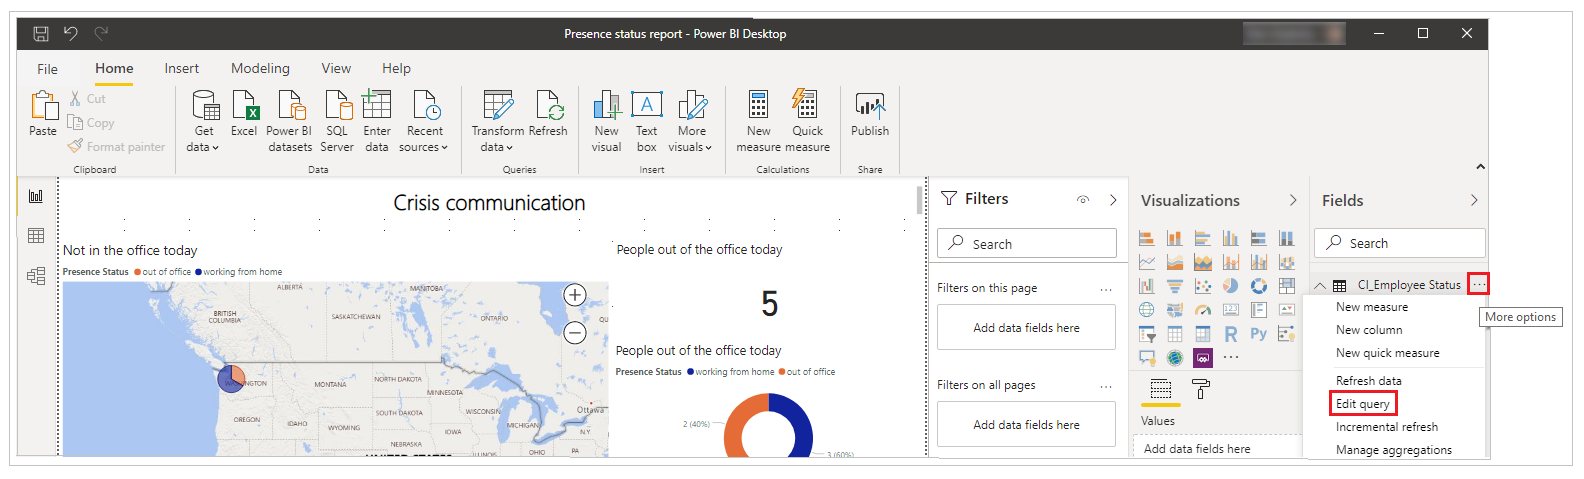Open options for Filters on this page
The height and width of the screenshot is (479, 1584).
click(x=1106, y=289)
